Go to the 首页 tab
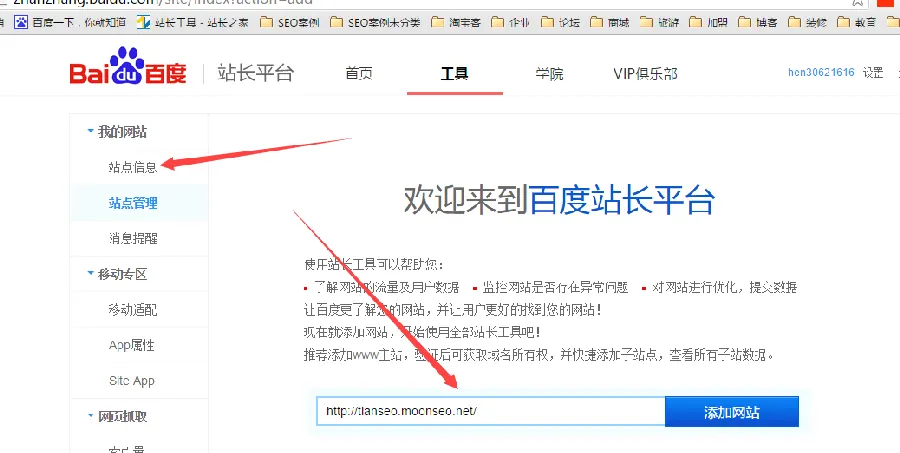Screen dimensions: 900x453 click(x=359, y=73)
